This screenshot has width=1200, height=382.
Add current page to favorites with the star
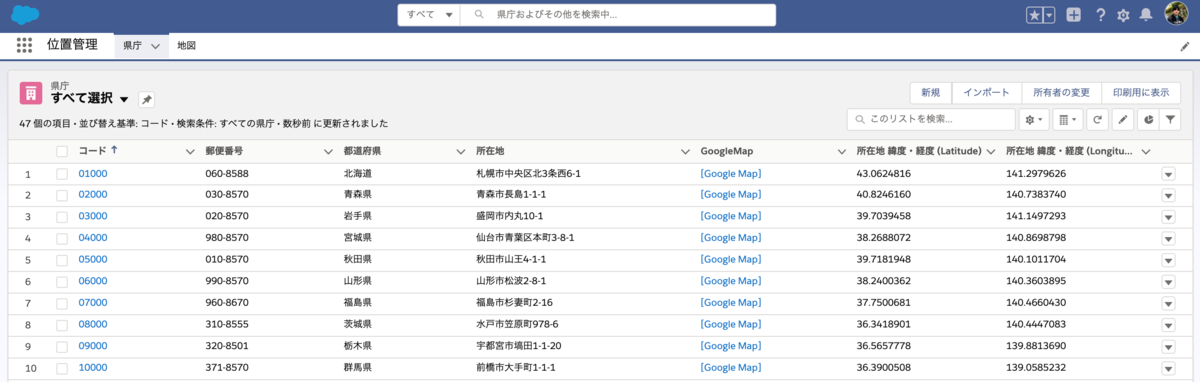[x=1034, y=15]
